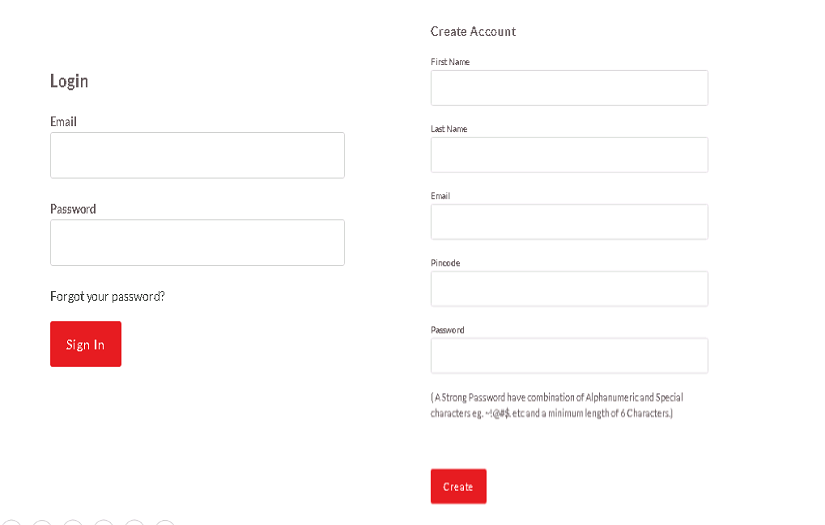This screenshot has height=525, width=825.
Task: Click the Login Email input field
Action: pos(197,155)
